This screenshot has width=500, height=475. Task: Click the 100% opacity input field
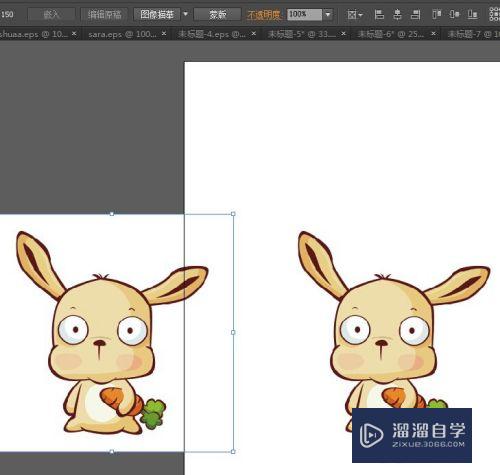[x=305, y=15]
